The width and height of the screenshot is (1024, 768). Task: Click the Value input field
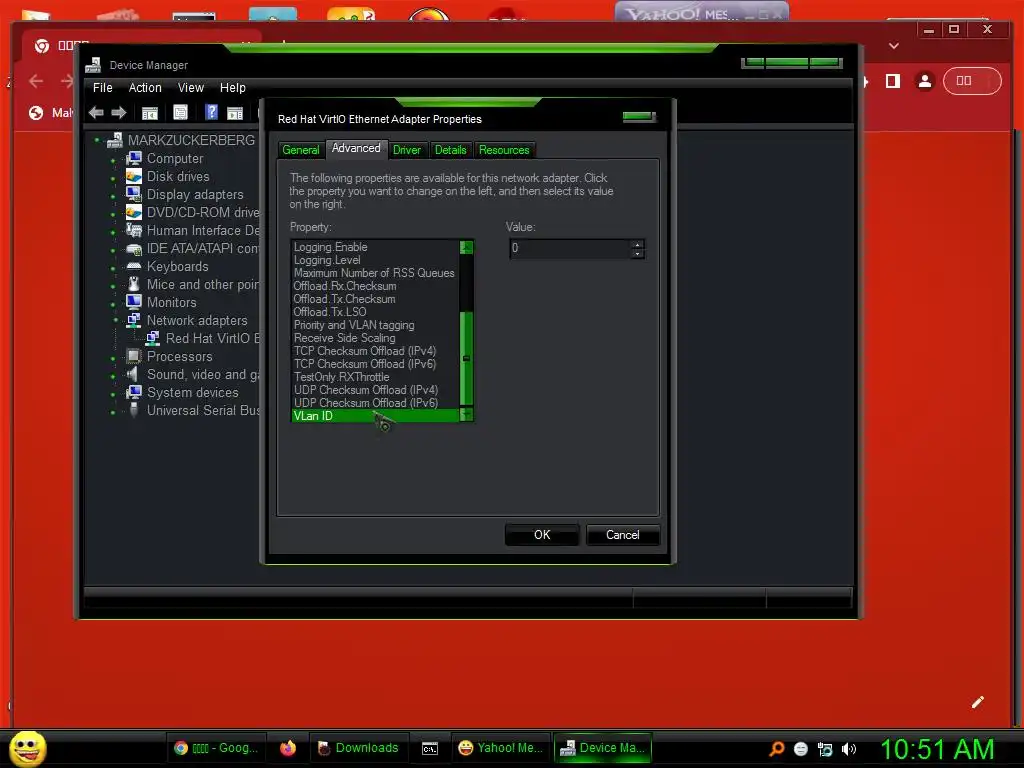(x=570, y=248)
